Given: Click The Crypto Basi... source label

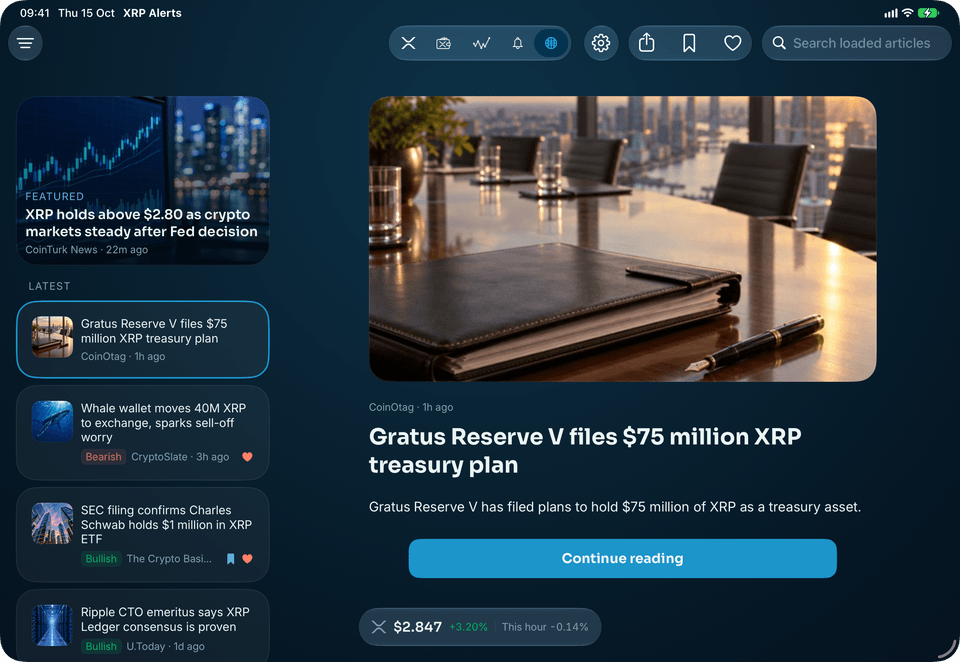Looking at the screenshot, I should click(169, 559).
